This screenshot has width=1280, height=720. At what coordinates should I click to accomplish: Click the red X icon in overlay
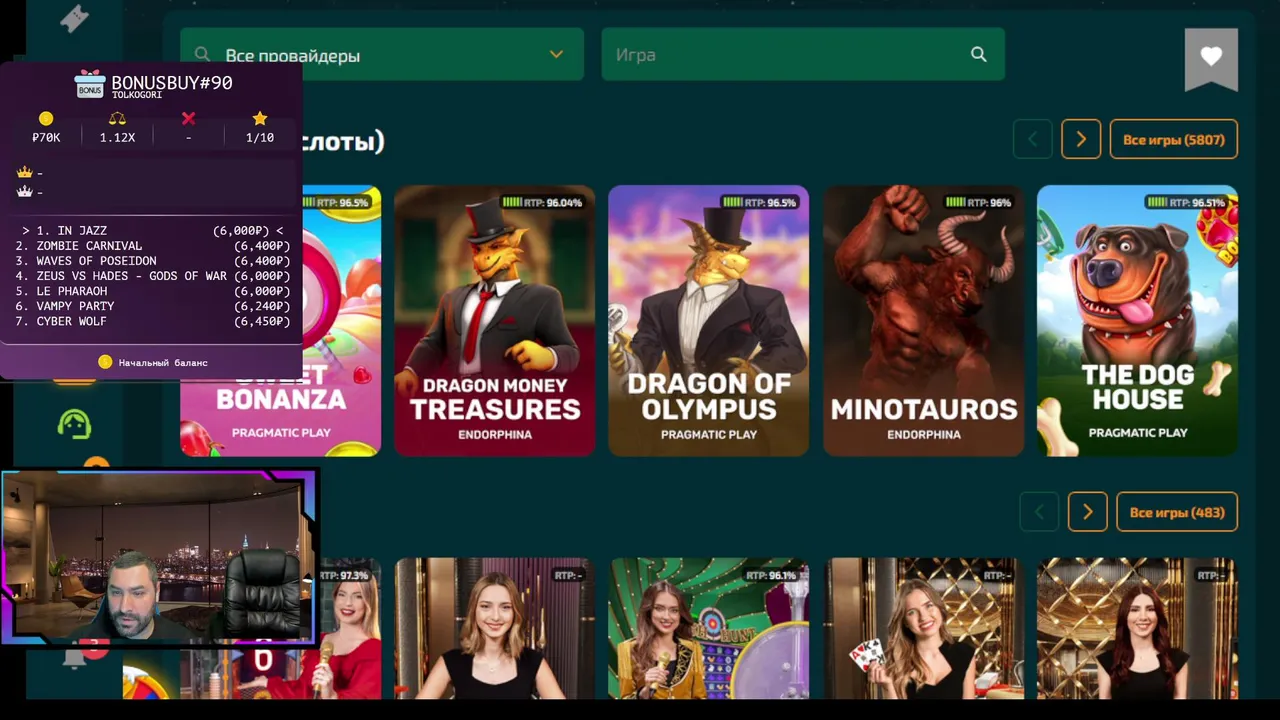[188, 119]
